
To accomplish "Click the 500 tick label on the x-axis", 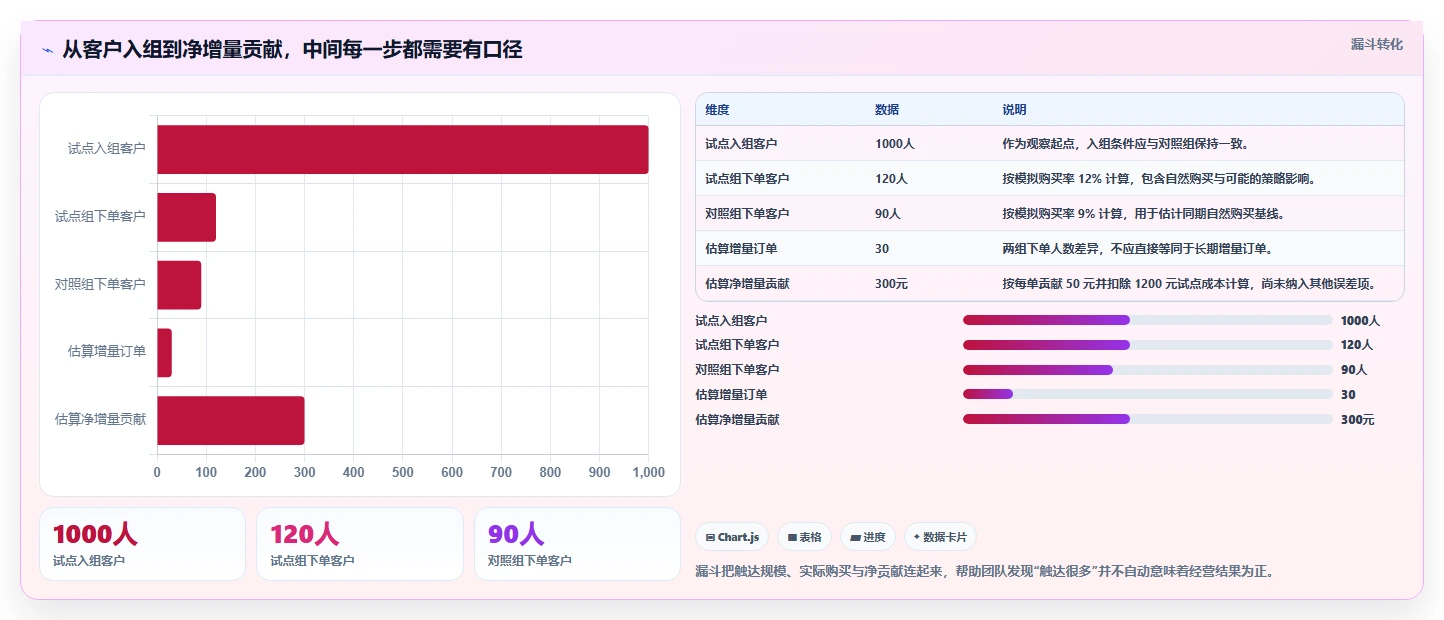I will coord(403,472).
